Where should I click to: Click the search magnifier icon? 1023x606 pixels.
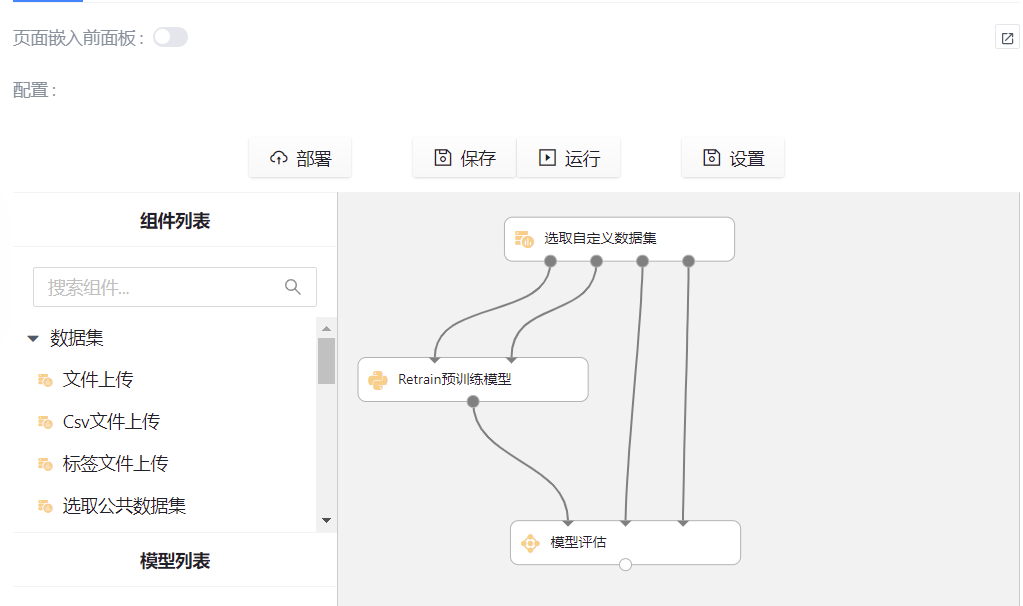click(293, 287)
